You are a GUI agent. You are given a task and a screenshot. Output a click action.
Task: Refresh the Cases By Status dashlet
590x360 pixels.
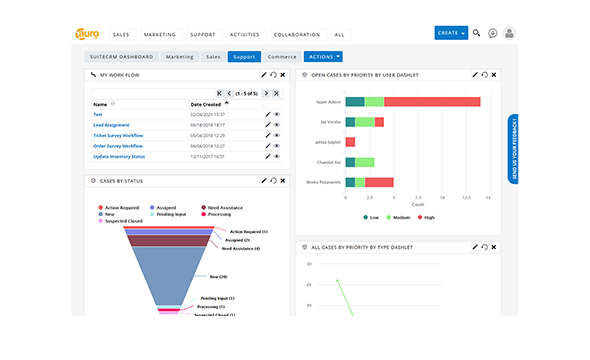click(274, 181)
